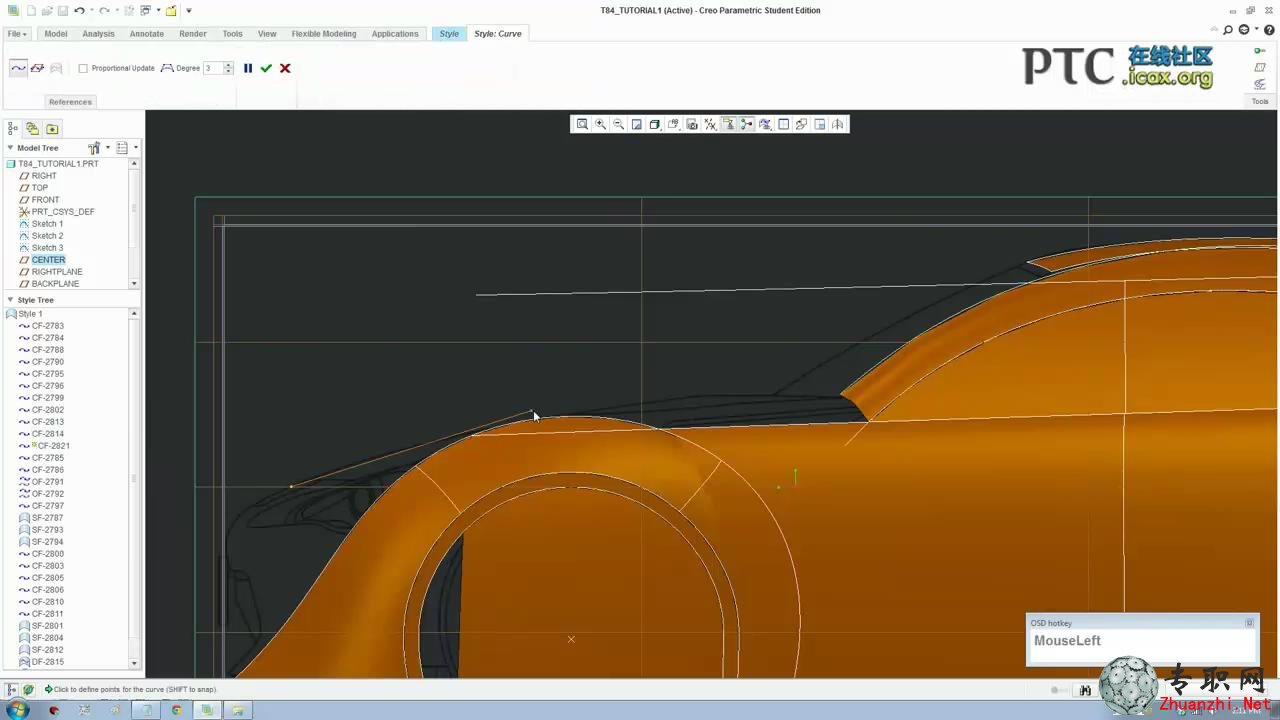Viewport: 1280px width, 720px height.
Task: Open the Applications ribbon tab
Action: click(x=395, y=34)
